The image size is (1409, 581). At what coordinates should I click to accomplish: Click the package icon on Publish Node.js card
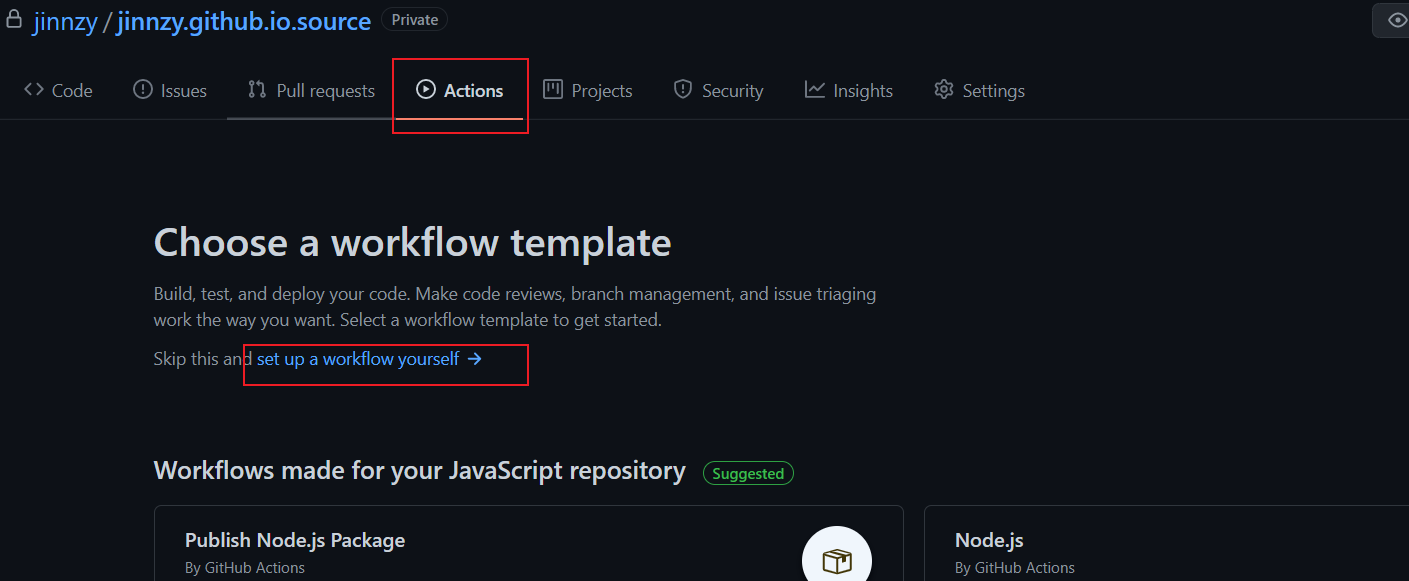coord(837,560)
